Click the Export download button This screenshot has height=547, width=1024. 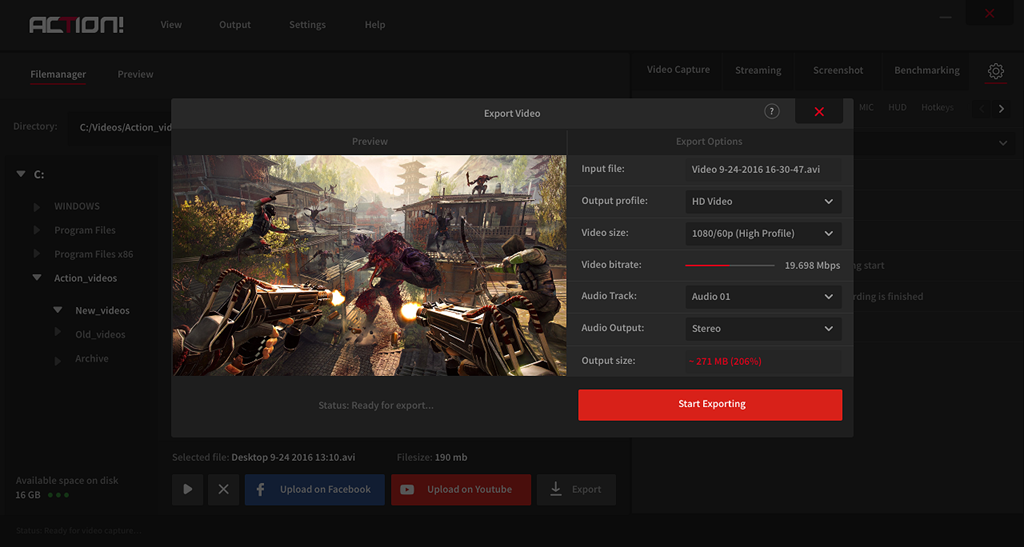576,489
